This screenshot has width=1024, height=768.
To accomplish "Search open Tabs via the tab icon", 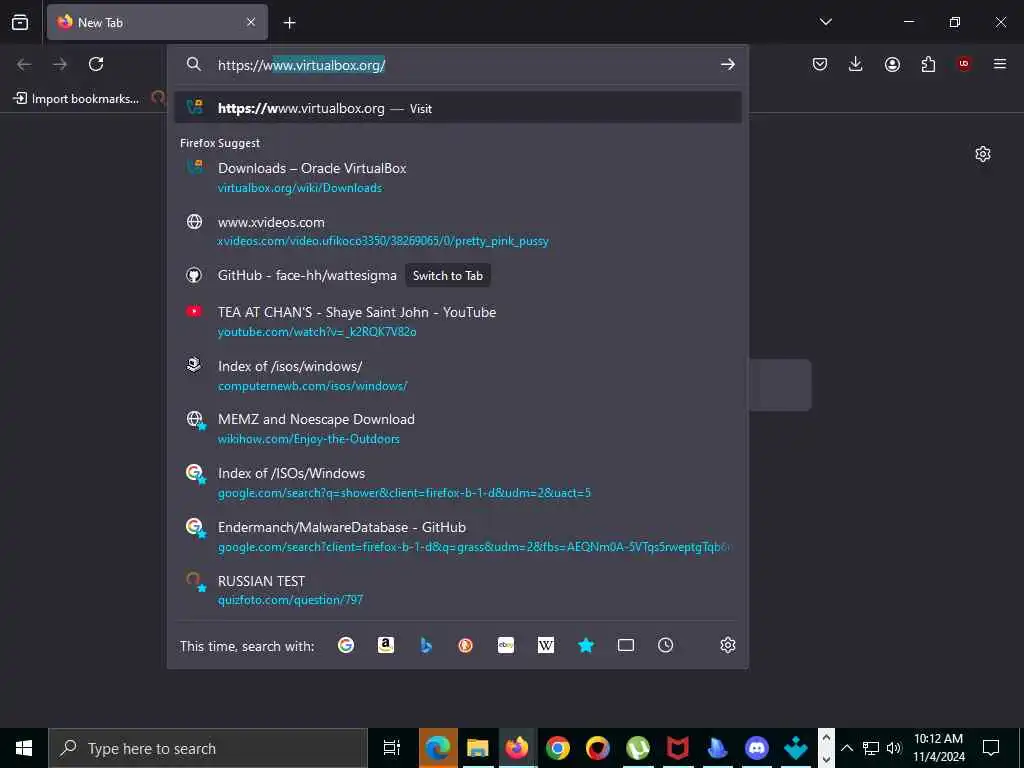I will click(626, 645).
